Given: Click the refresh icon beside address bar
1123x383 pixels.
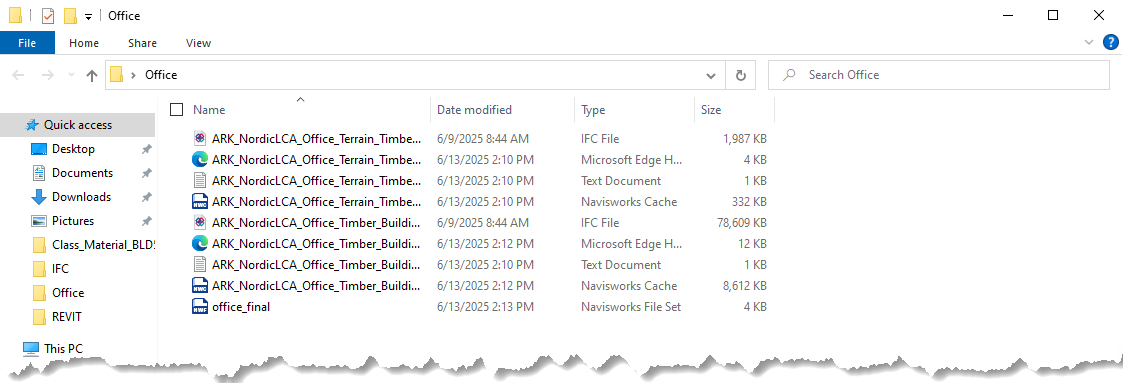Looking at the screenshot, I should tap(741, 75).
